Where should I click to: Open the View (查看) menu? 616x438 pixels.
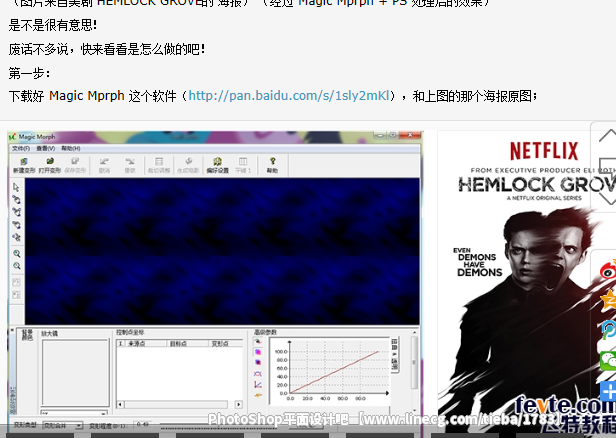[x=46, y=148]
